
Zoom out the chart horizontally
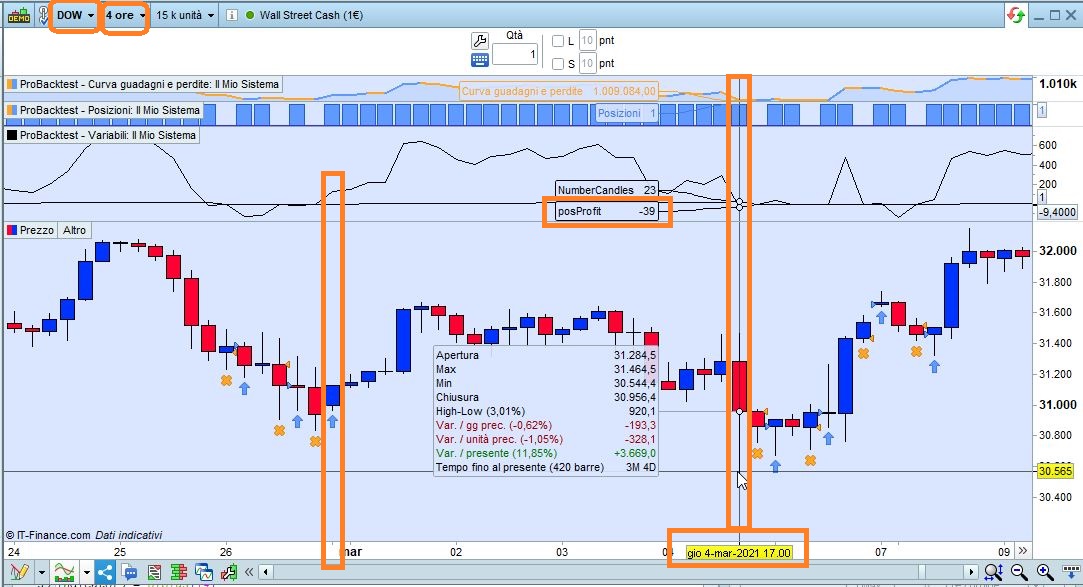tap(1019, 572)
